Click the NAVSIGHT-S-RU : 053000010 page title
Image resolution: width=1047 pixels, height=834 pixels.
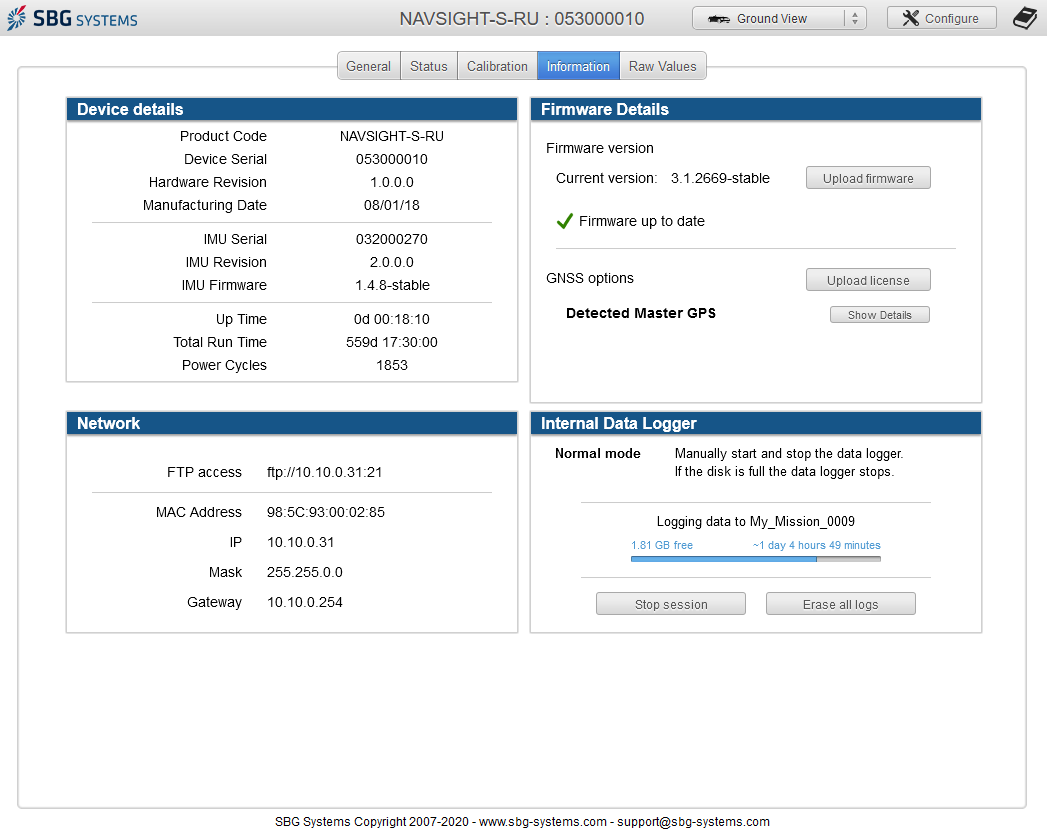(x=522, y=19)
